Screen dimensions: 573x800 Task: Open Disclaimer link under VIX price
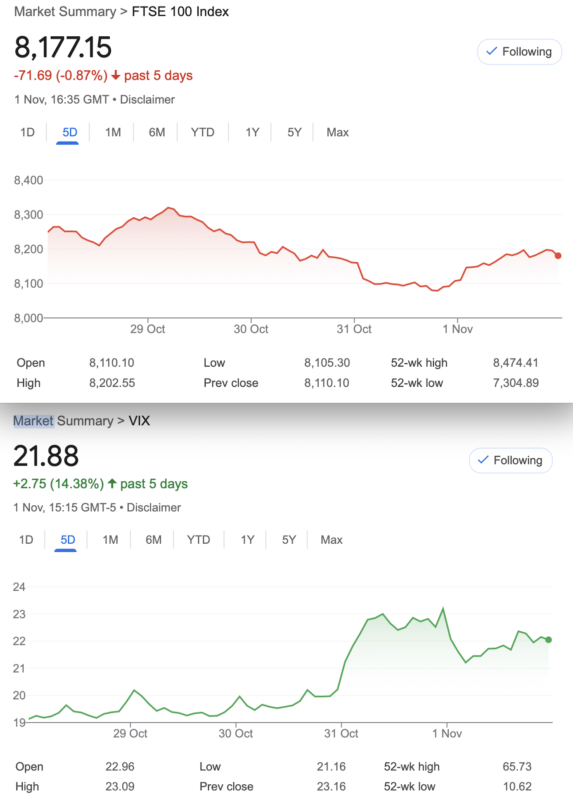pyautogui.click(x=154, y=508)
